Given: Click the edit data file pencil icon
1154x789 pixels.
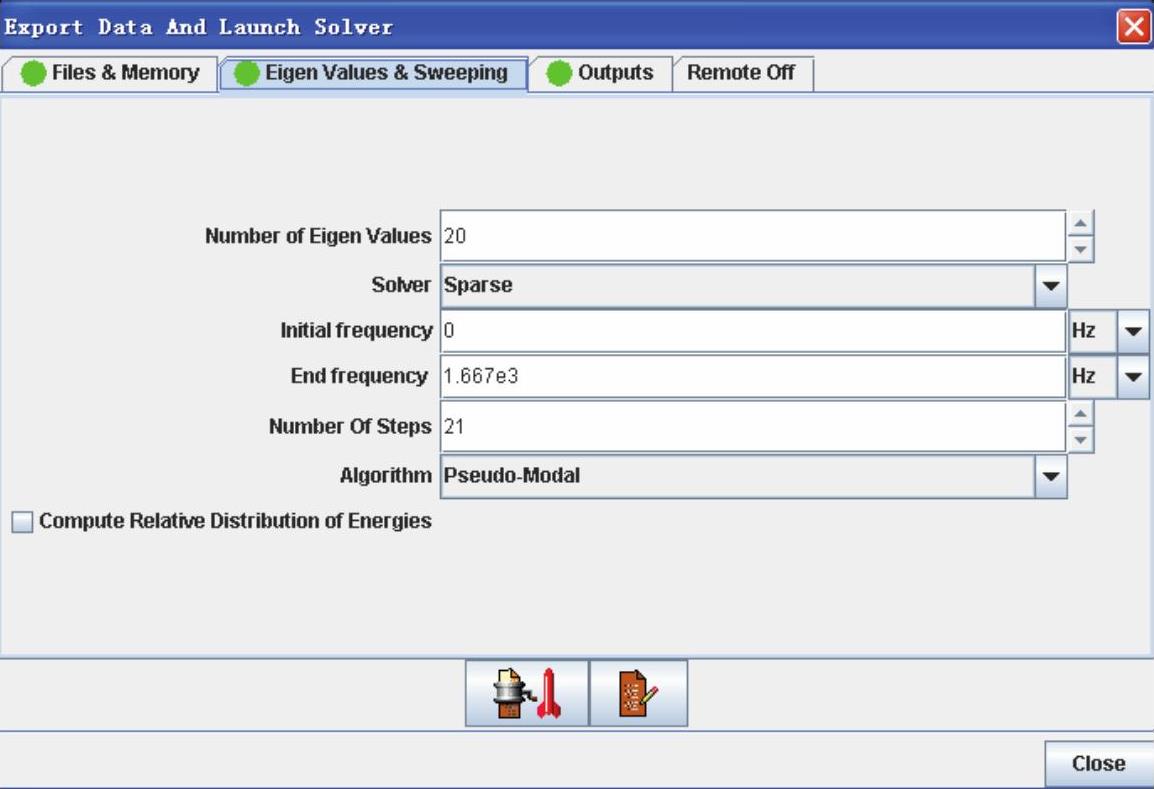Looking at the screenshot, I should 639,693.
